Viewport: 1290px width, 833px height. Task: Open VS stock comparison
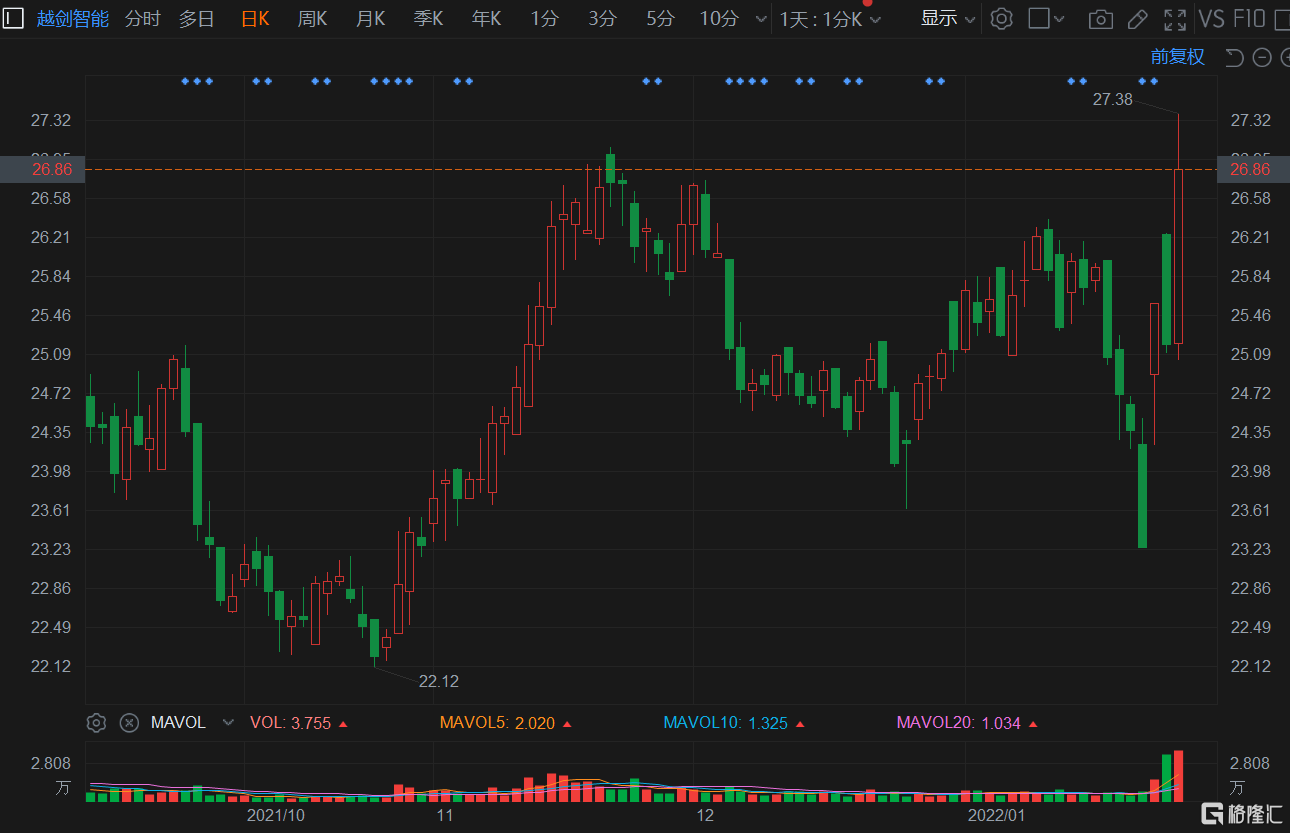click(1211, 18)
